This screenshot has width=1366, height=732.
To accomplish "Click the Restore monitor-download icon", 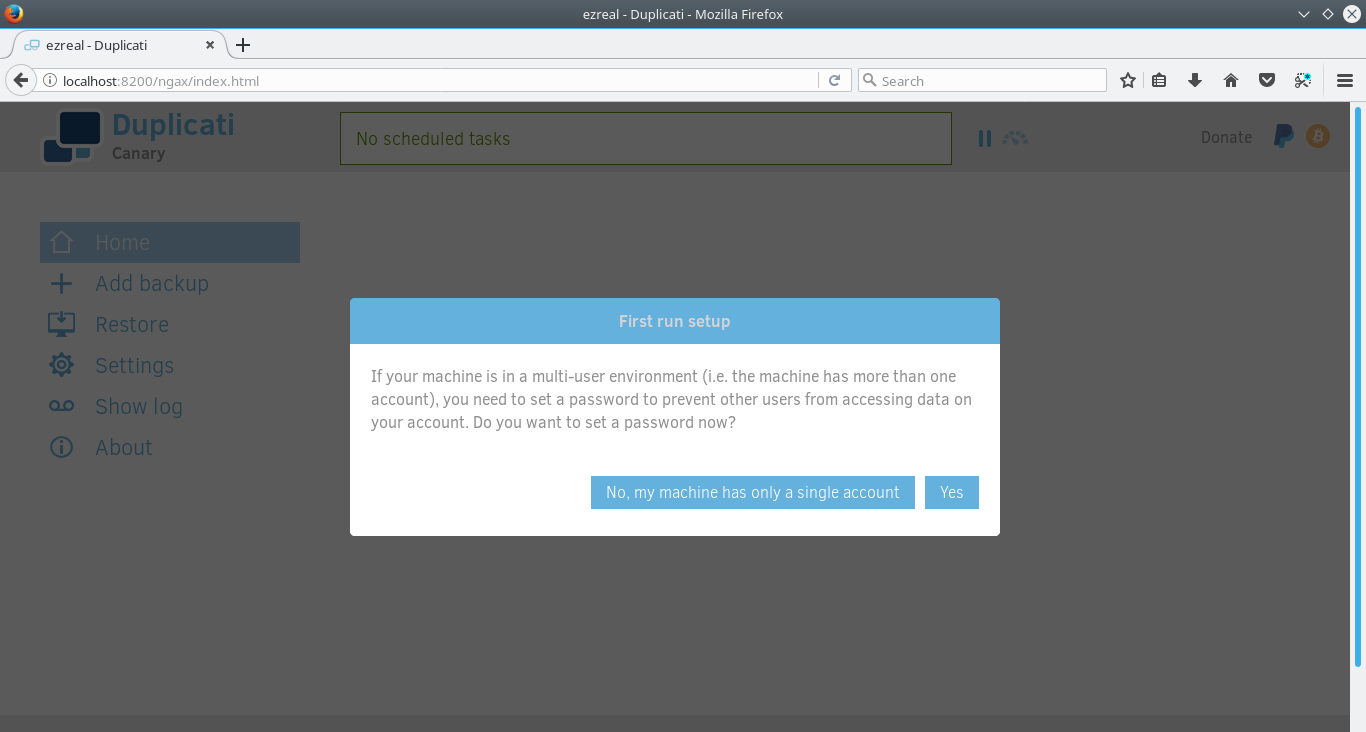I will coord(61,324).
